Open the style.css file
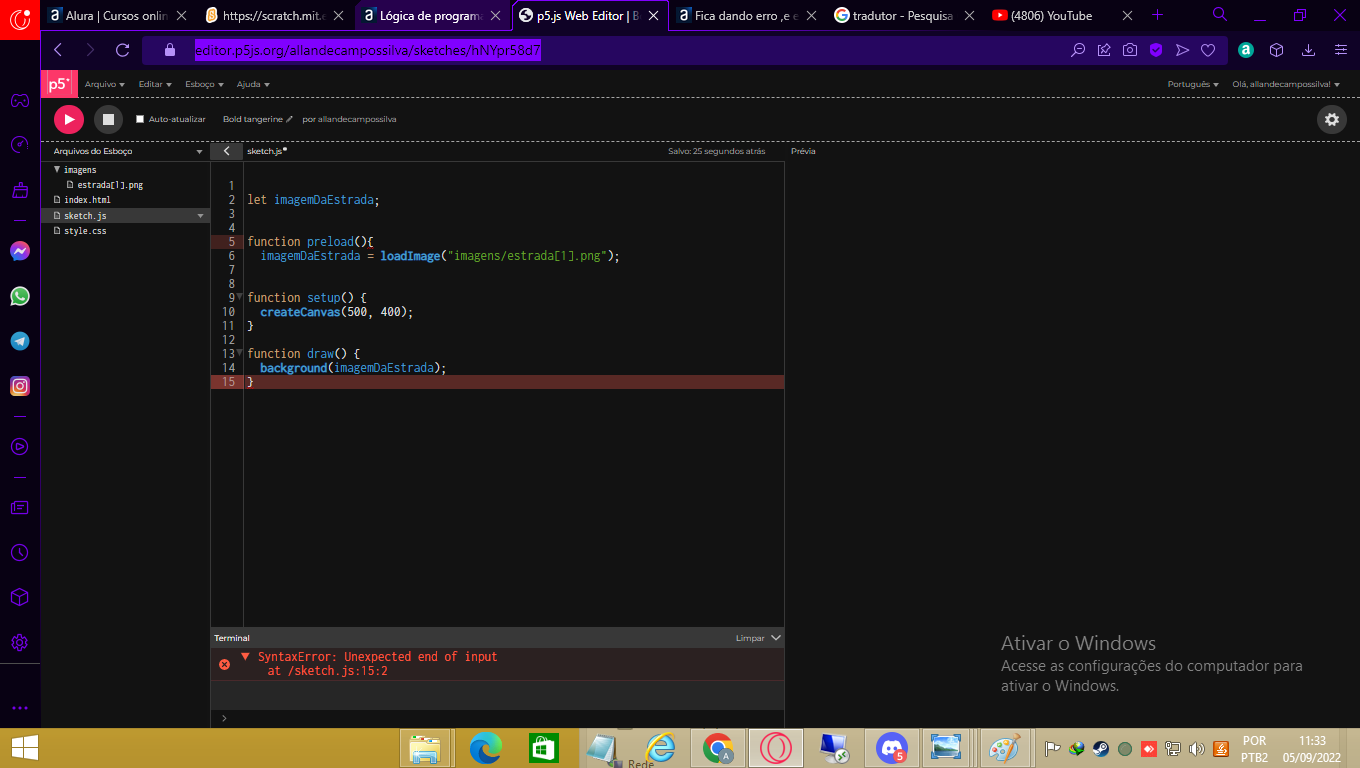The image size is (1360, 768). 85,231
